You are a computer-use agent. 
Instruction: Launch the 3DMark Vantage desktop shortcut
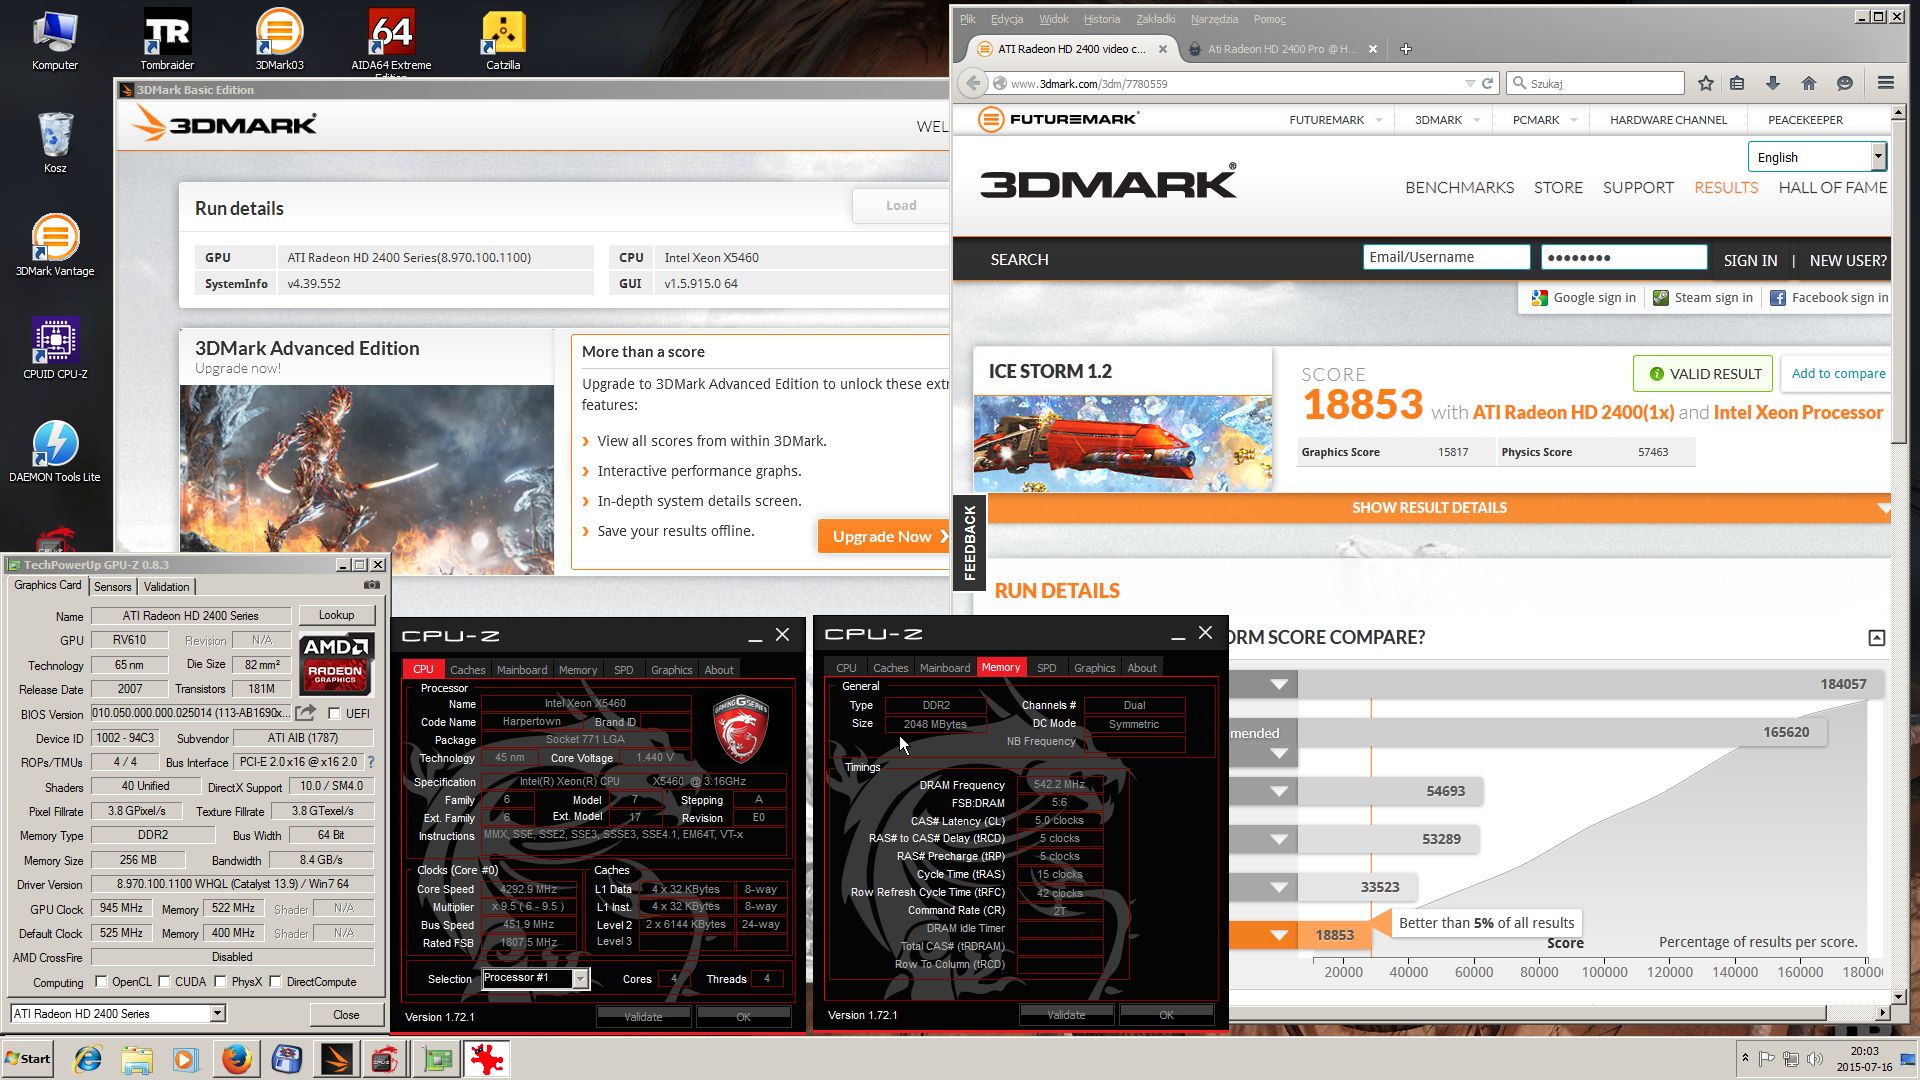pos(55,246)
